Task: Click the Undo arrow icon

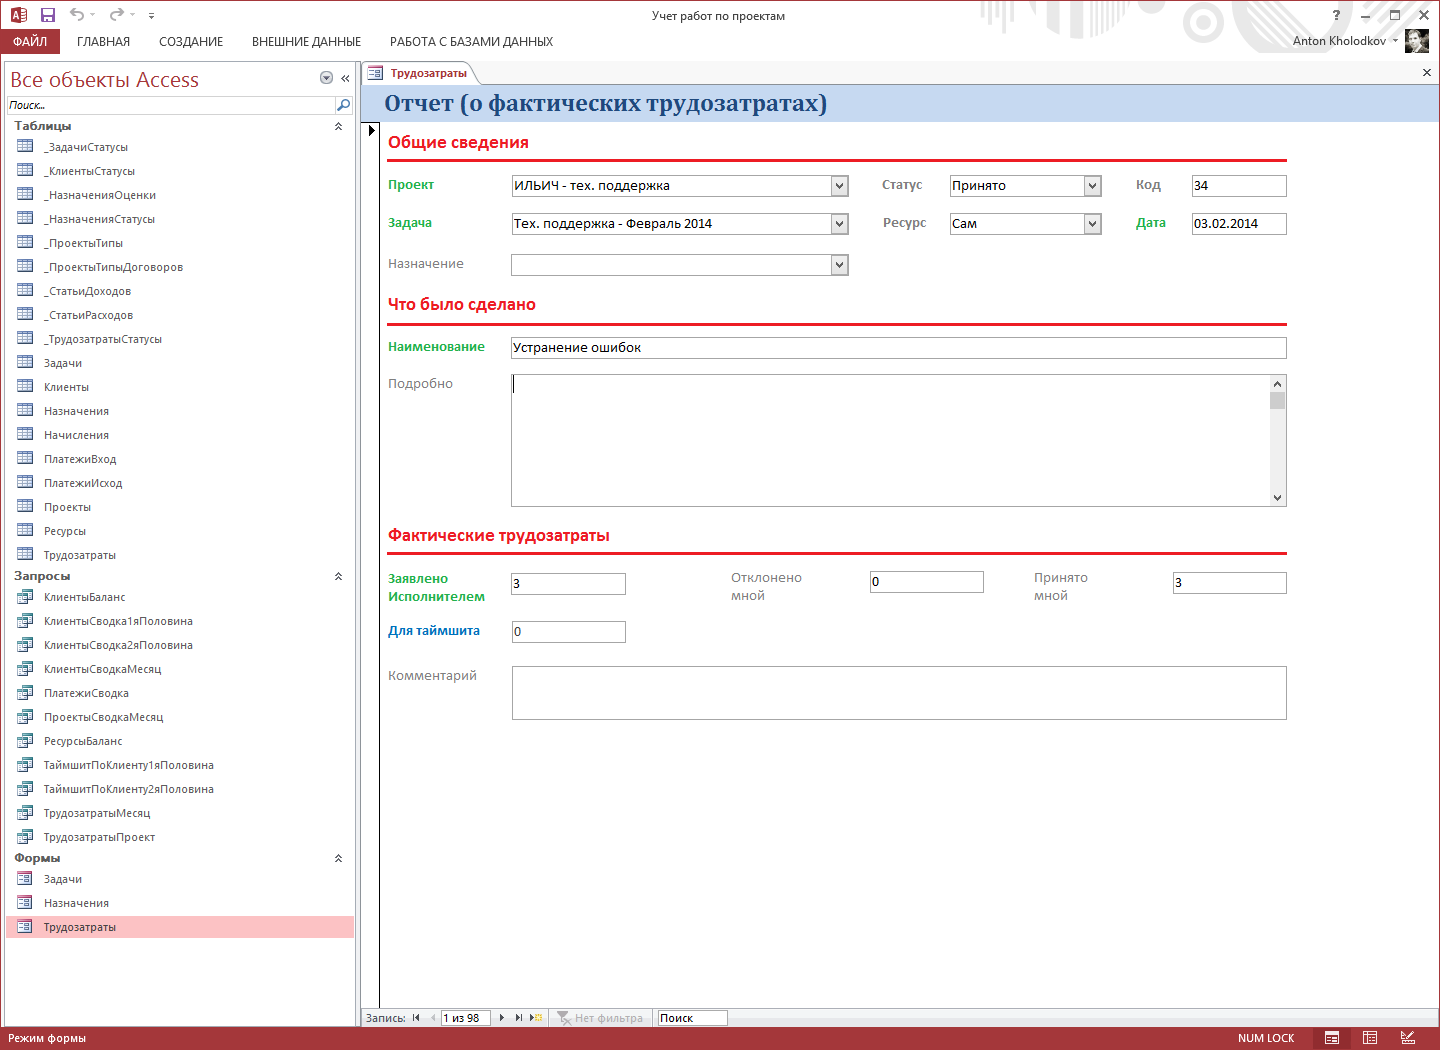Action: click(x=77, y=15)
